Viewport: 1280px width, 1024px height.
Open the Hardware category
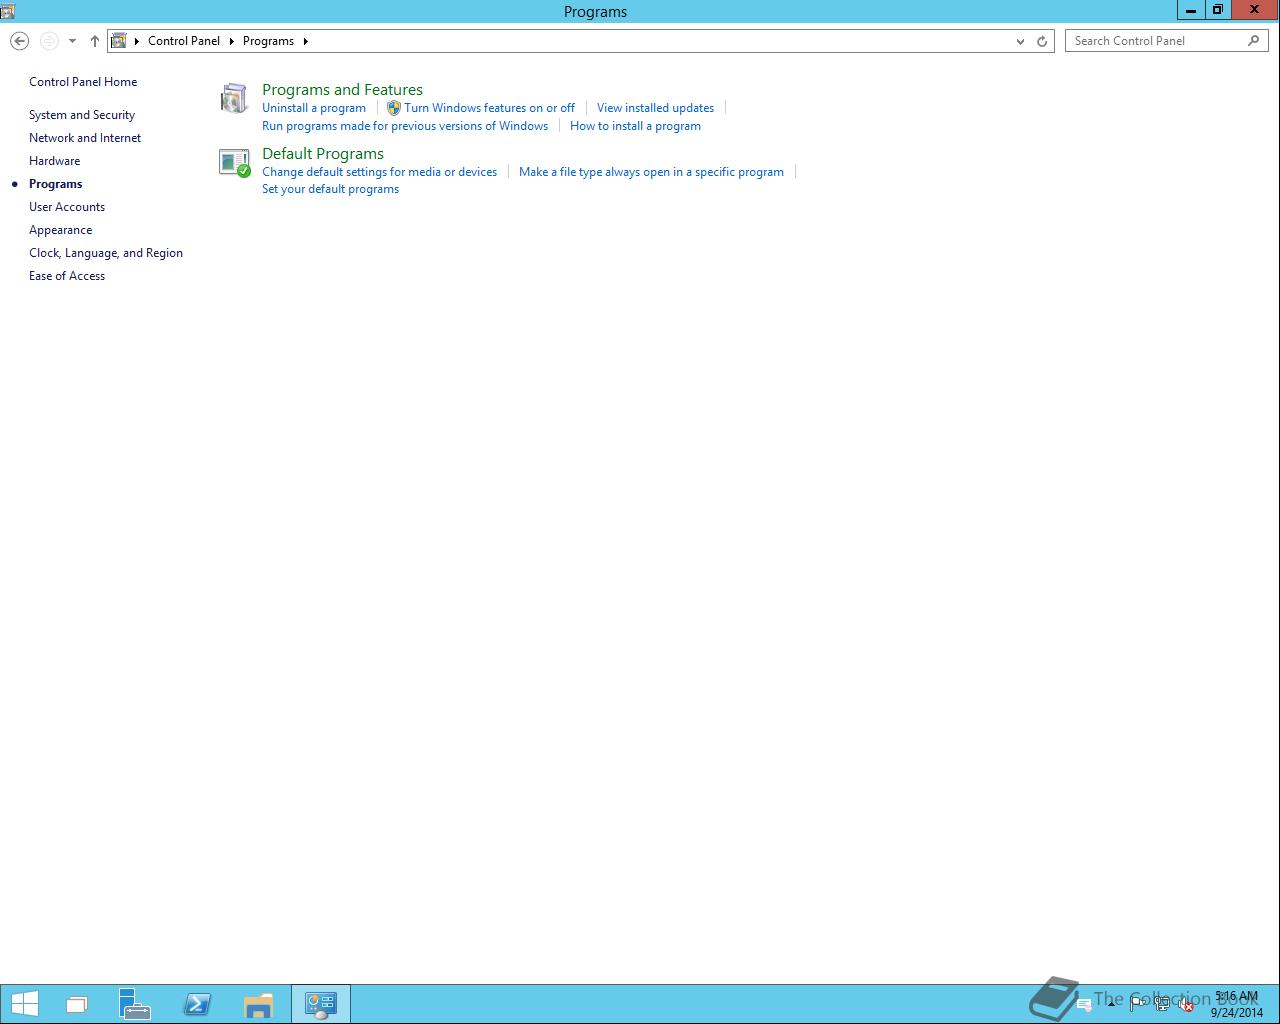point(54,161)
